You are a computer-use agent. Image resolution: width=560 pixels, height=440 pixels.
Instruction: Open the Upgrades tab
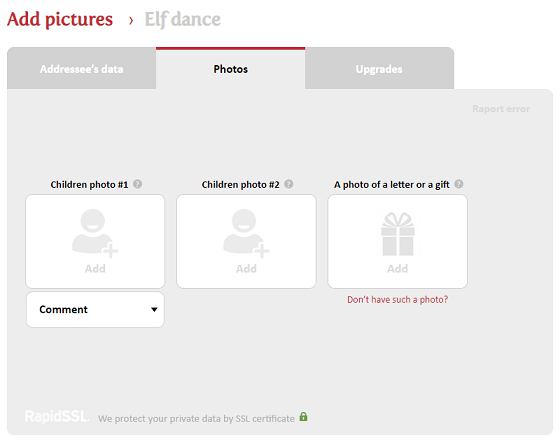pos(379,69)
